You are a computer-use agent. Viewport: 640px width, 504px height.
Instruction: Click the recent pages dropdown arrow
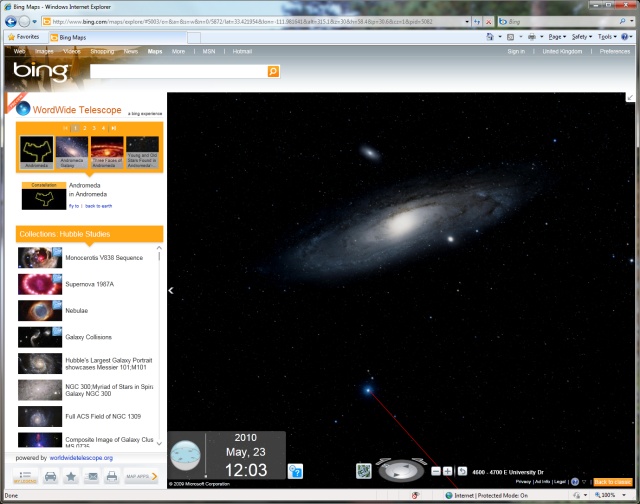pyautogui.click(x=35, y=22)
